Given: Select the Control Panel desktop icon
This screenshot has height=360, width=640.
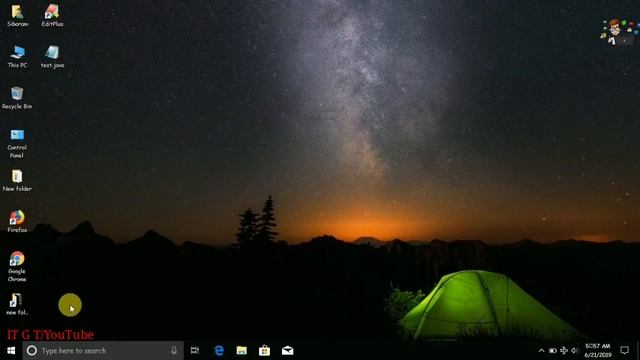Looking at the screenshot, I should [17, 143].
